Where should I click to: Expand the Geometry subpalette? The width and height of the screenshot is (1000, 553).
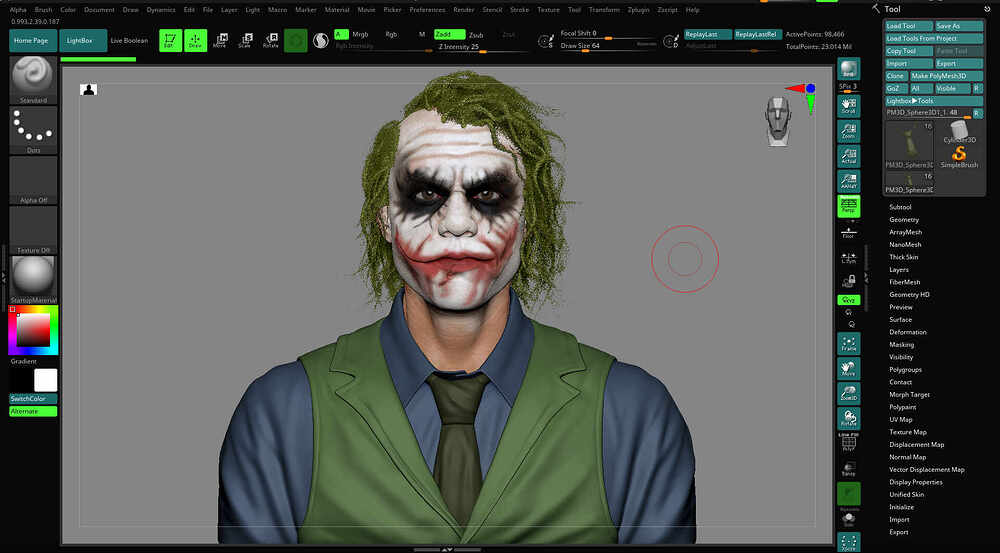pyautogui.click(x=904, y=219)
